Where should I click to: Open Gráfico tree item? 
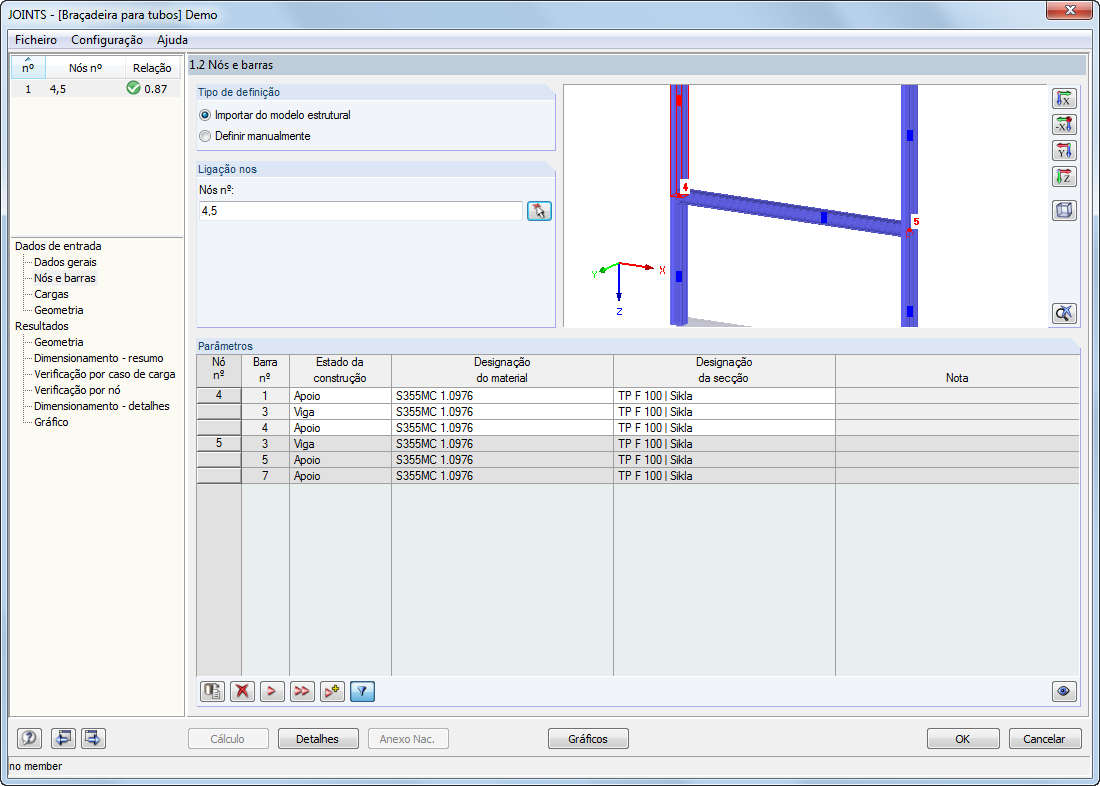(51, 422)
